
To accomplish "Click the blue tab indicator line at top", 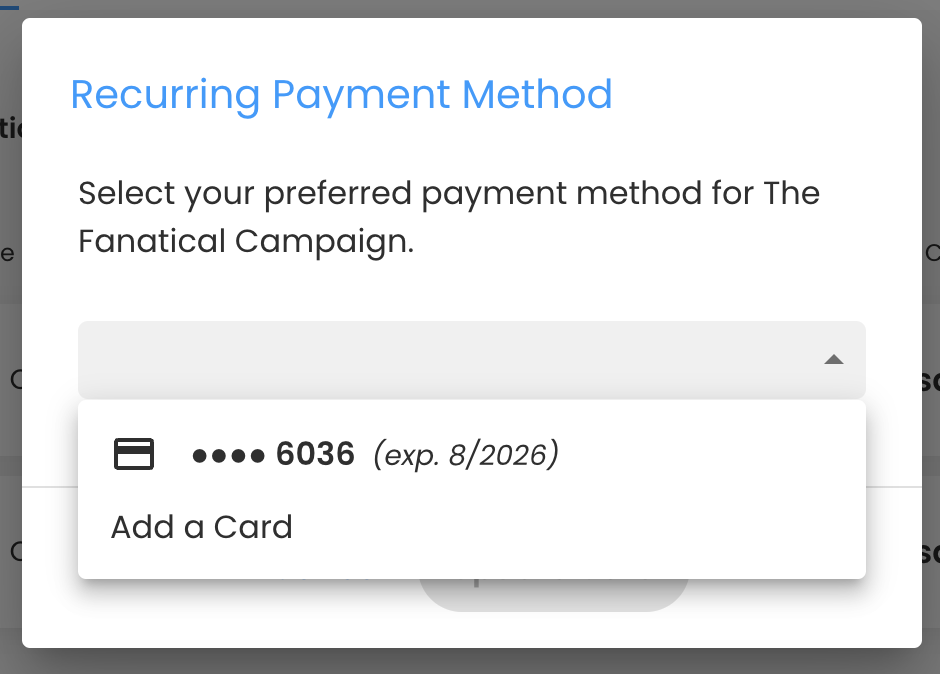I will click(10, 7).
